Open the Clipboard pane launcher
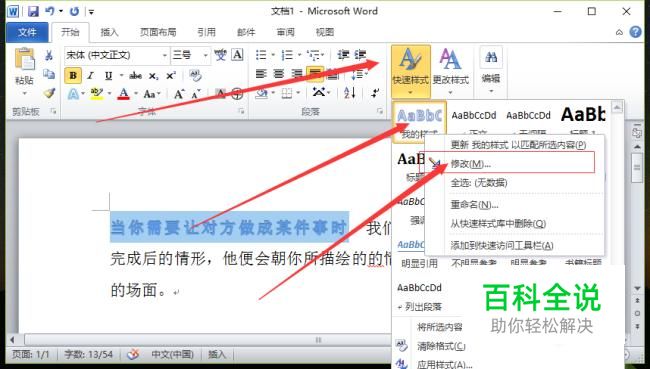This screenshot has width=650, height=369. 53,111
